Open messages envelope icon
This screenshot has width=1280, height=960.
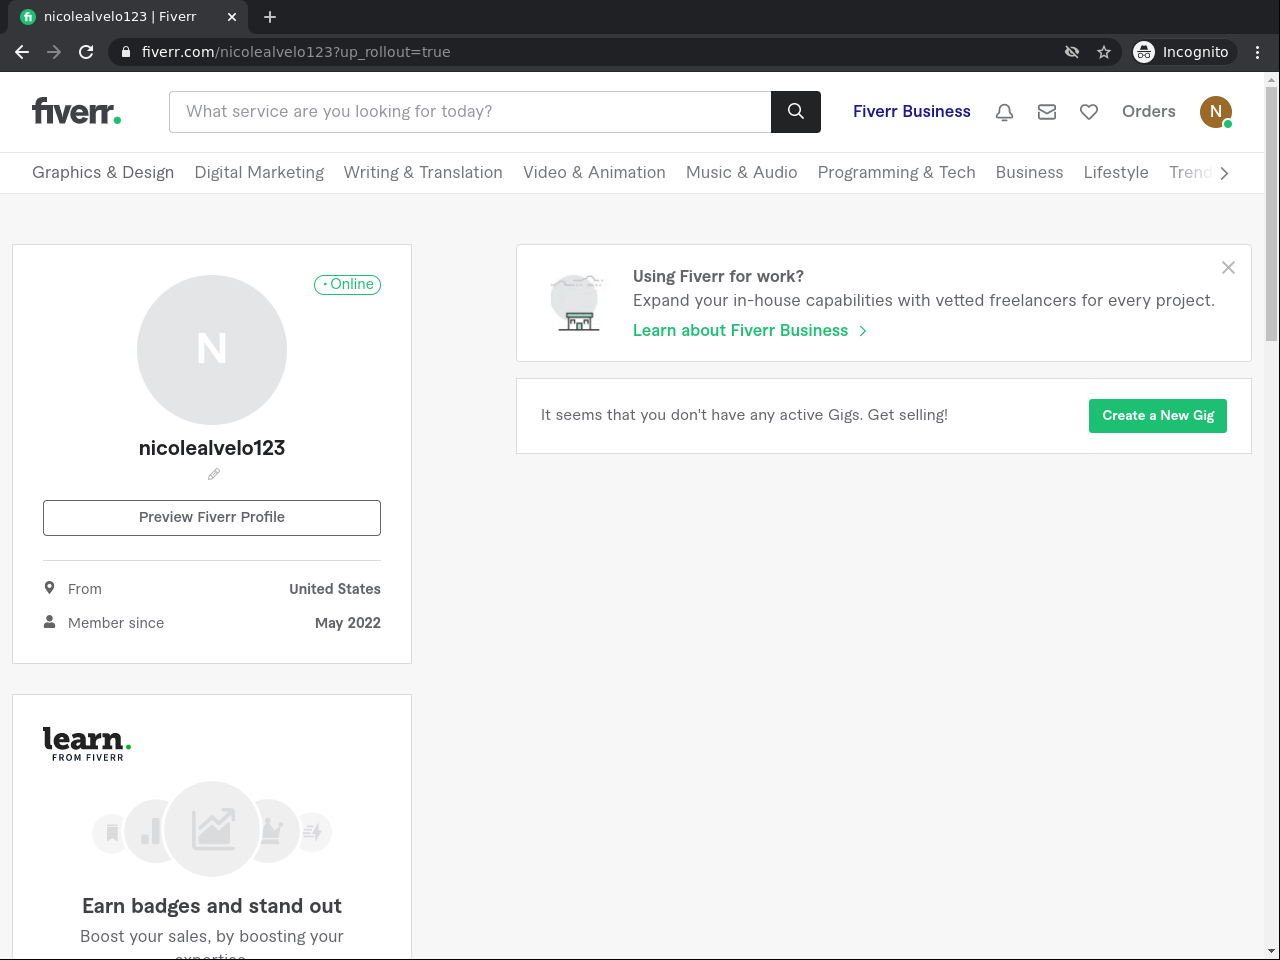click(x=1047, y=112)
